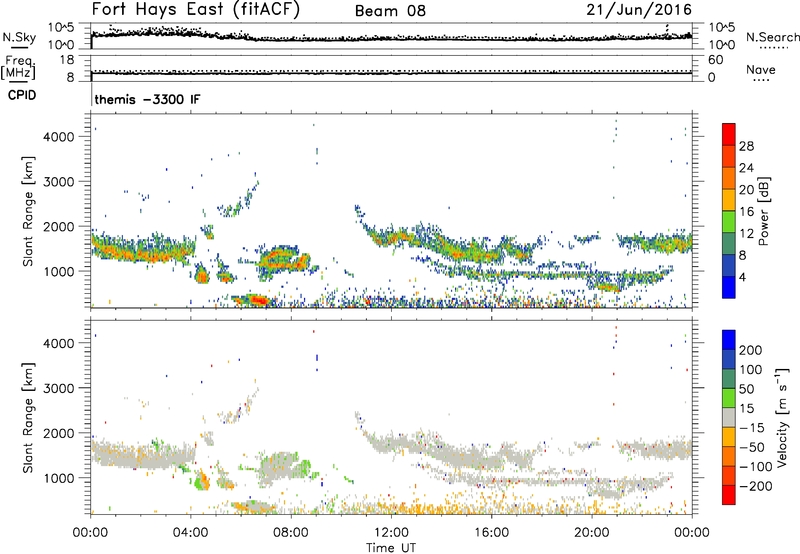Select the Beam 08 label

[x=390, y=11]
